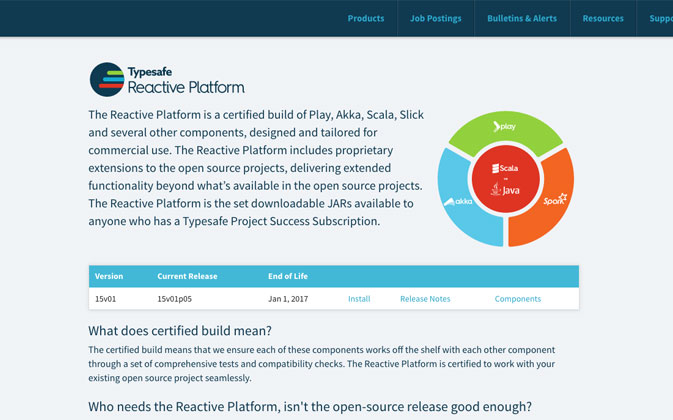Click 'What does certified build mean?' heading

[x=180, y=331]
